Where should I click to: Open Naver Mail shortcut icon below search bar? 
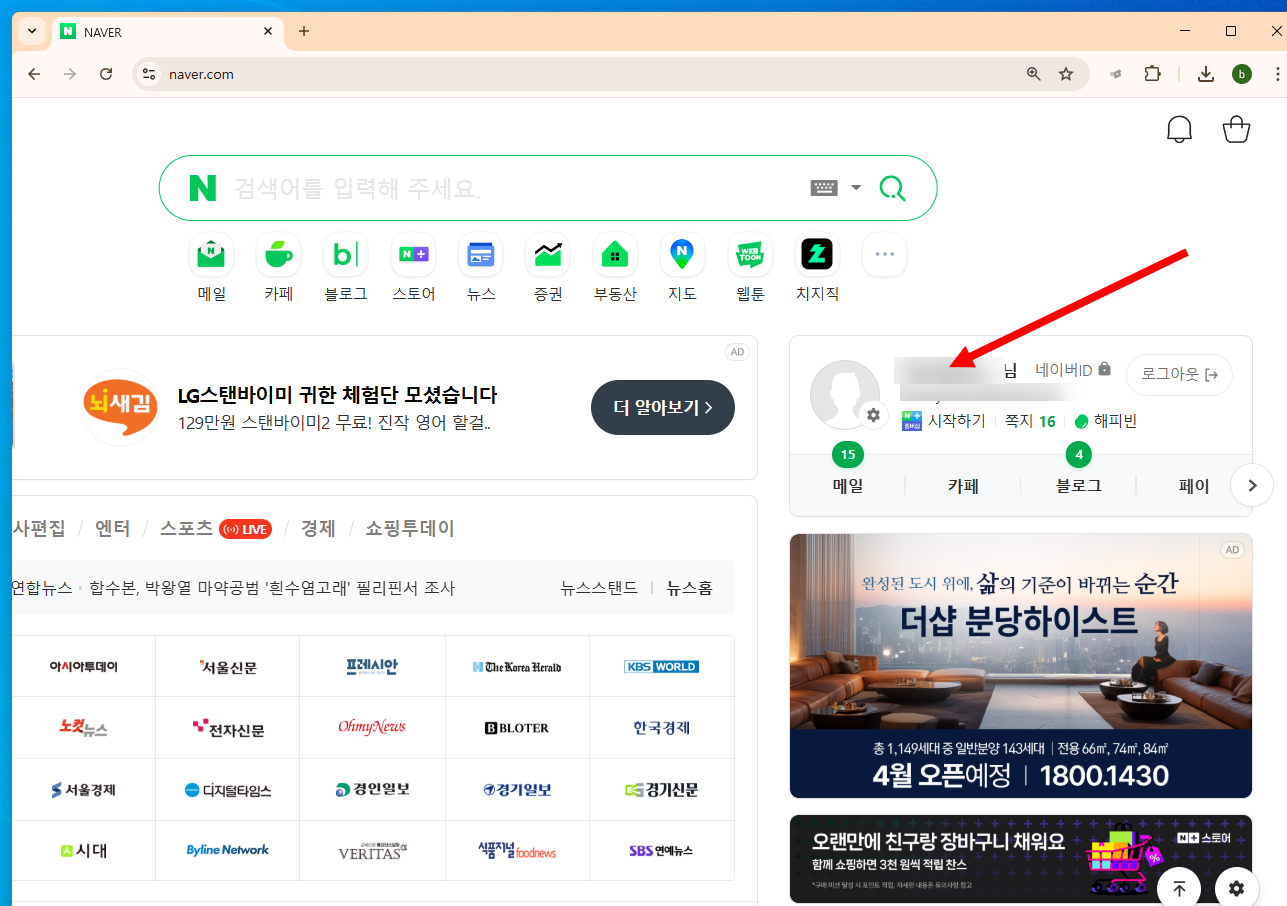pyautogui.click(x=211, y=255)
